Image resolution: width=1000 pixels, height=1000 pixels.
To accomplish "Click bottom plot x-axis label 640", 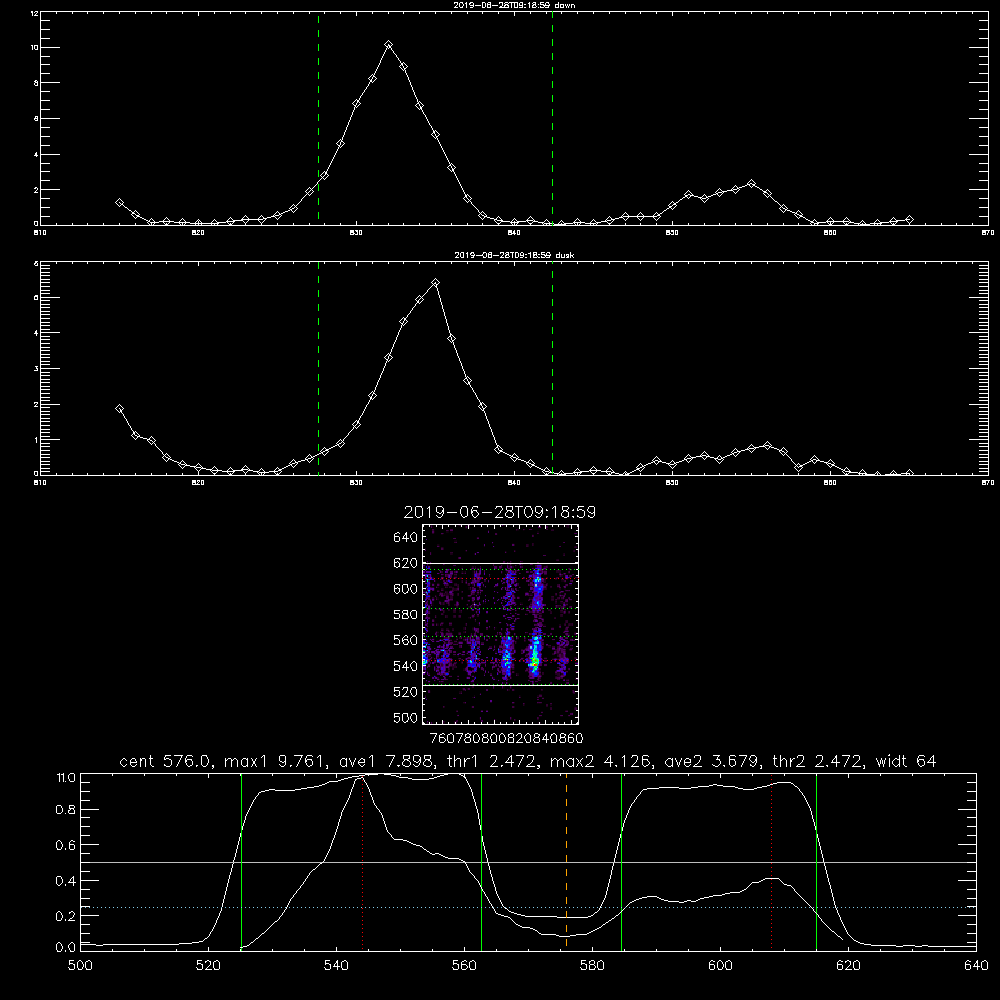I will (976, 966).
